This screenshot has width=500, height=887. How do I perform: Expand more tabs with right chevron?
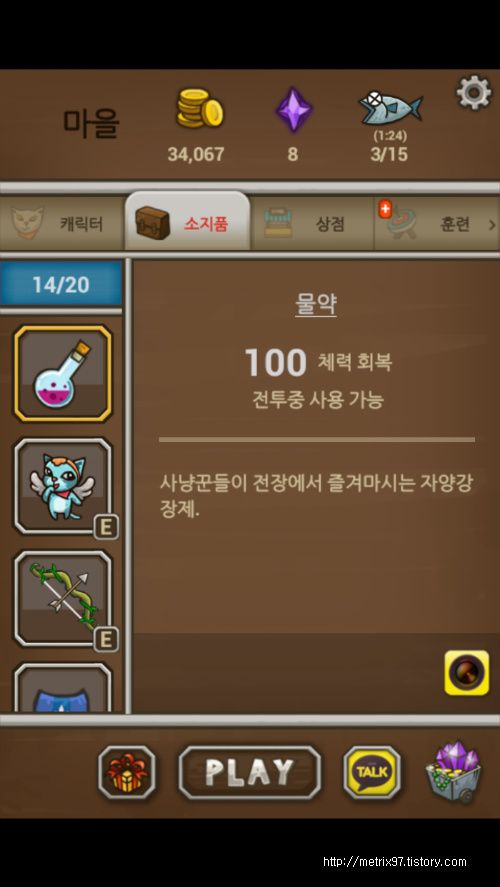point(492,225)
